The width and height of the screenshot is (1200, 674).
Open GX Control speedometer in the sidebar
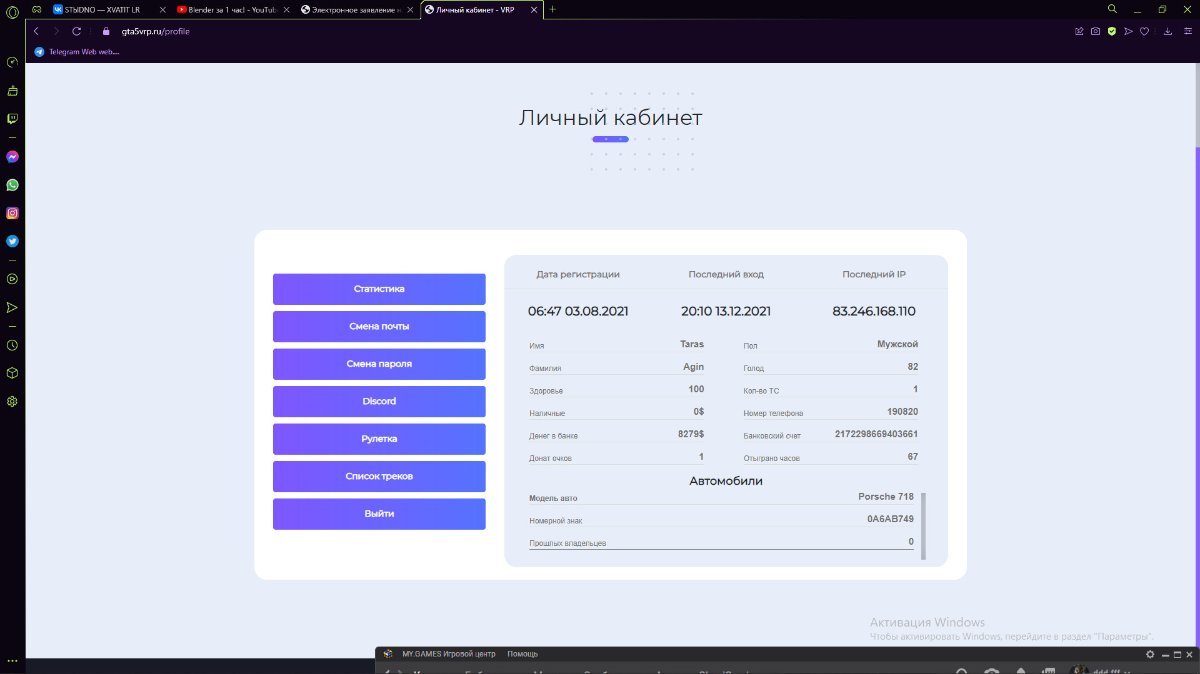[12, 62]
